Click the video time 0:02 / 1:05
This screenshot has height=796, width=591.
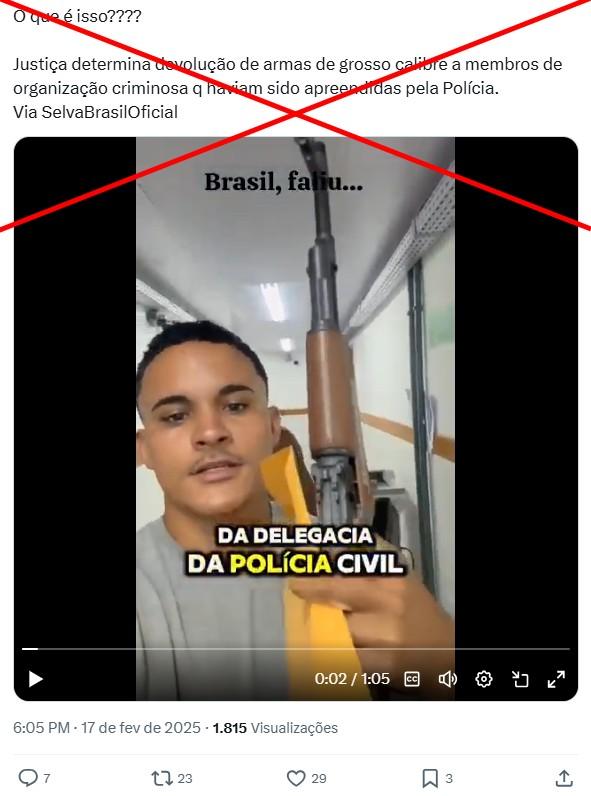[x=352, y=679]
